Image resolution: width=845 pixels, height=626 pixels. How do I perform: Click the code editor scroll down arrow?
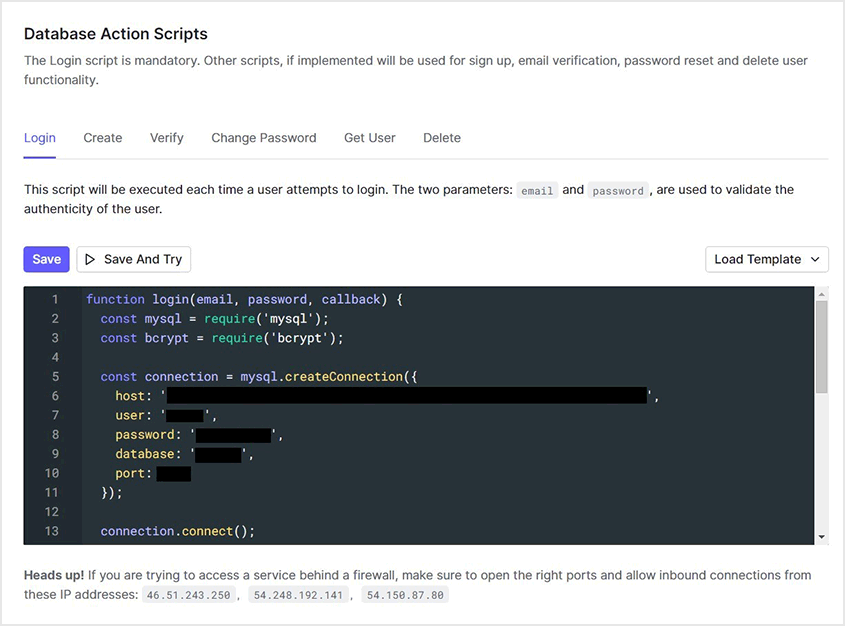pyautogui.click(x=822, y=537)
